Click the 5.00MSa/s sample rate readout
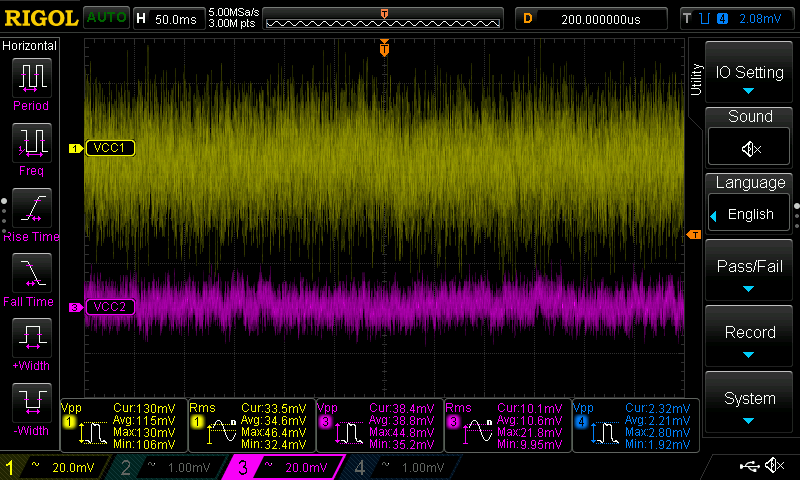Screen dimensions: 800x480 click(234, 12)
